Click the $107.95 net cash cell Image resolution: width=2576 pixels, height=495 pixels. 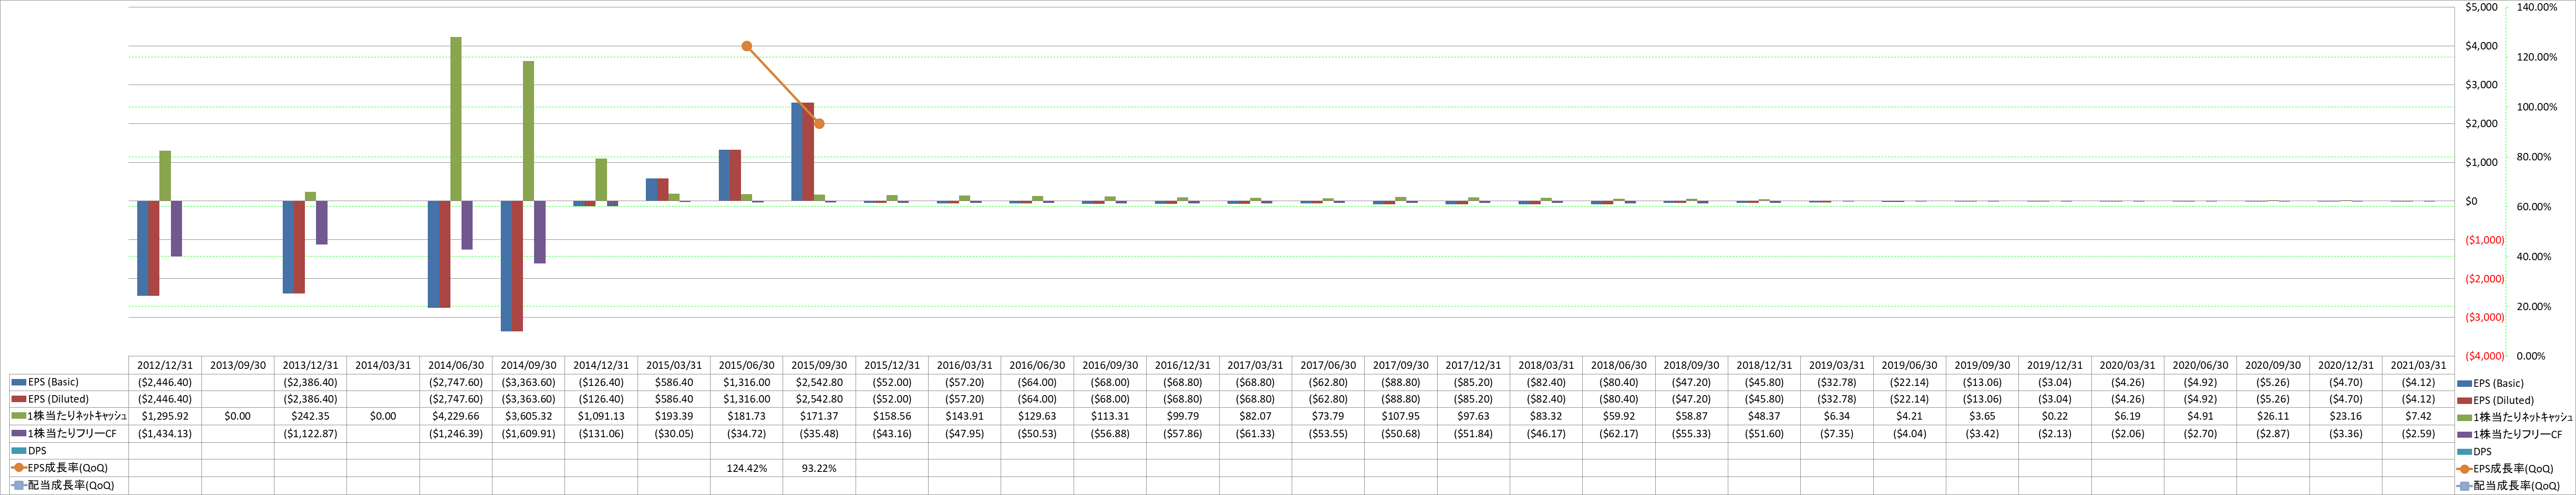[1401, 416]
